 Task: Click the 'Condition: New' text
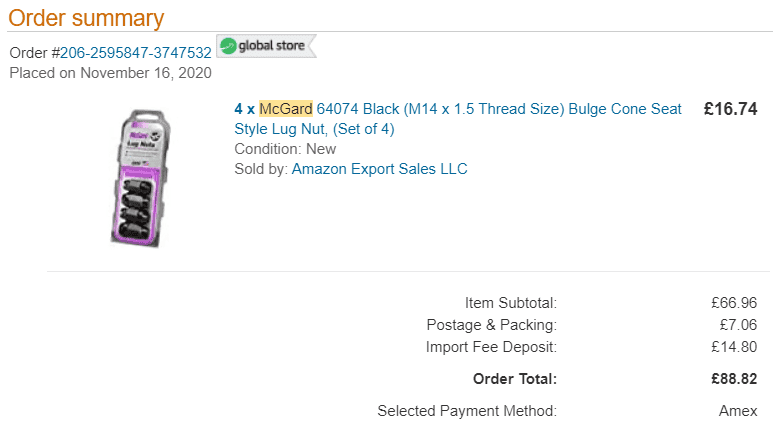(x=285, y=149)
